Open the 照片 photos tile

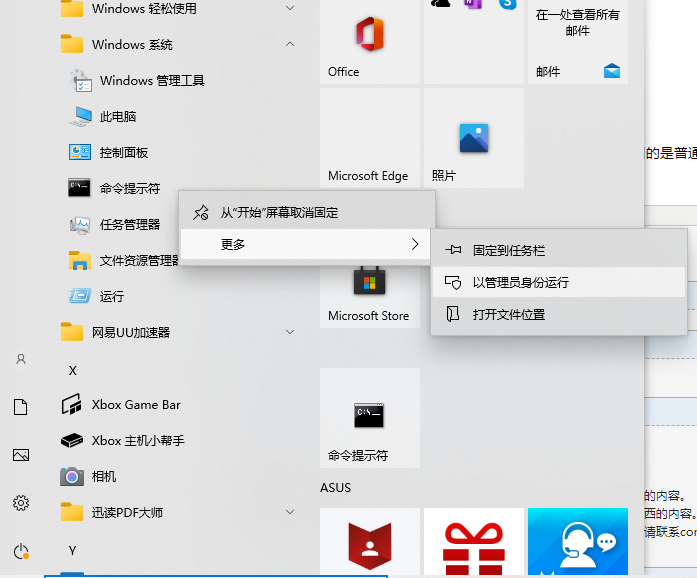[x=474, y=138]
